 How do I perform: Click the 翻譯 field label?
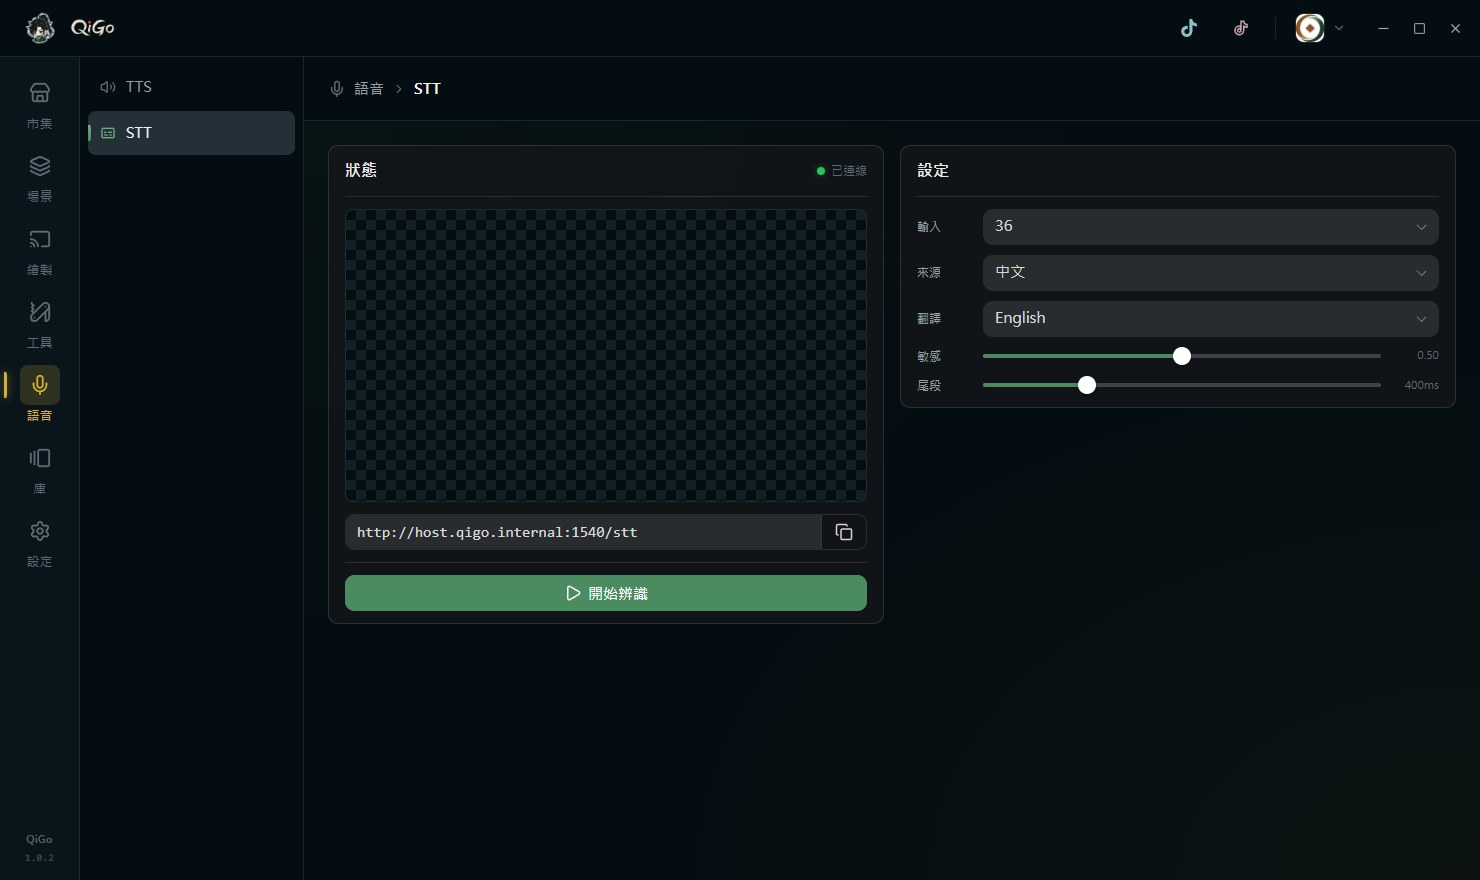tap(929, 319)
